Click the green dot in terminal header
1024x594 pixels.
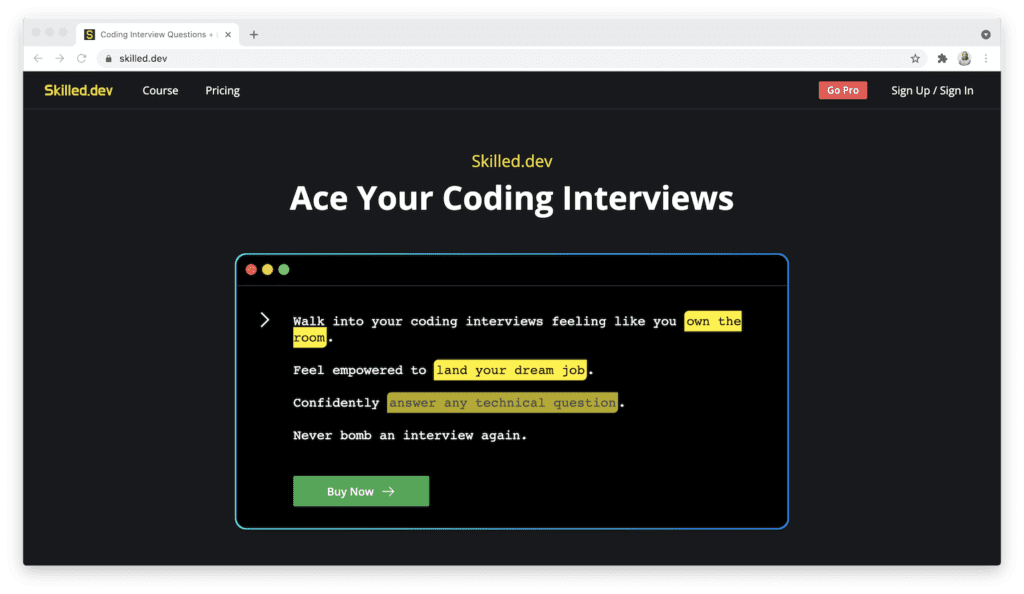283,270
